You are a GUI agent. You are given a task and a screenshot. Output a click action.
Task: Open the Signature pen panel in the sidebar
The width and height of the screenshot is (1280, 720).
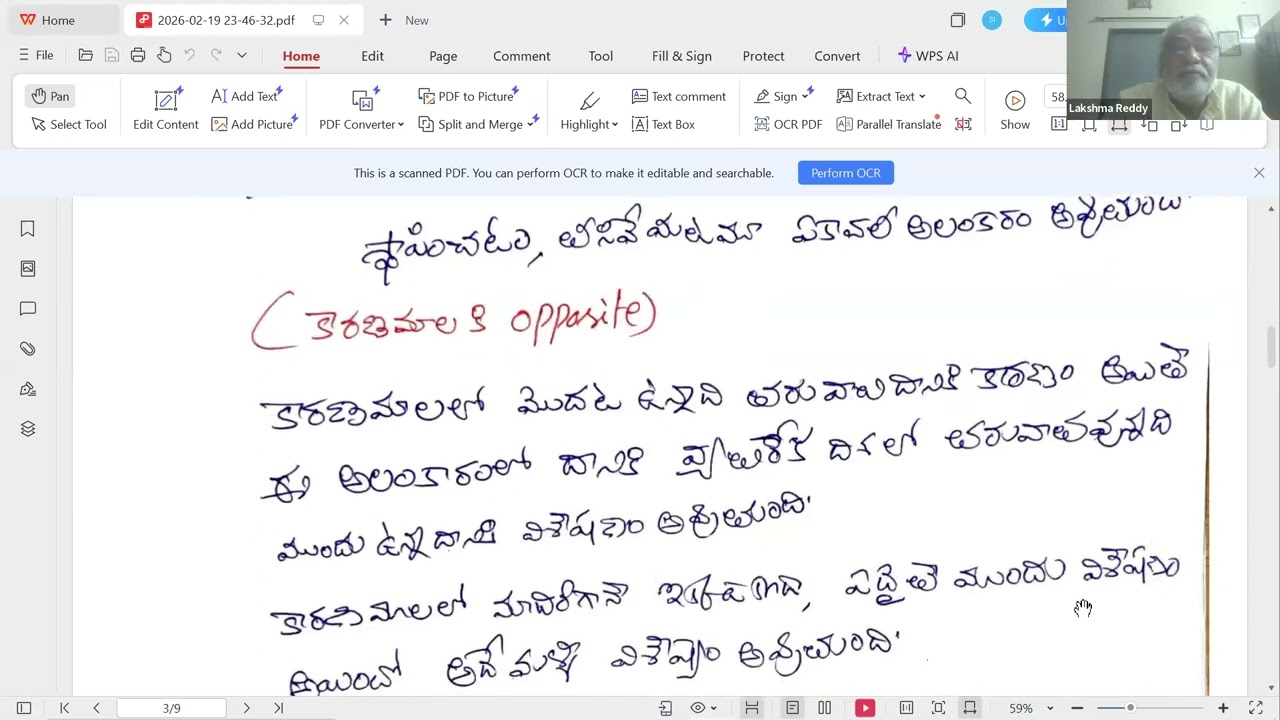pyautogui.click(x=28, y=389)
